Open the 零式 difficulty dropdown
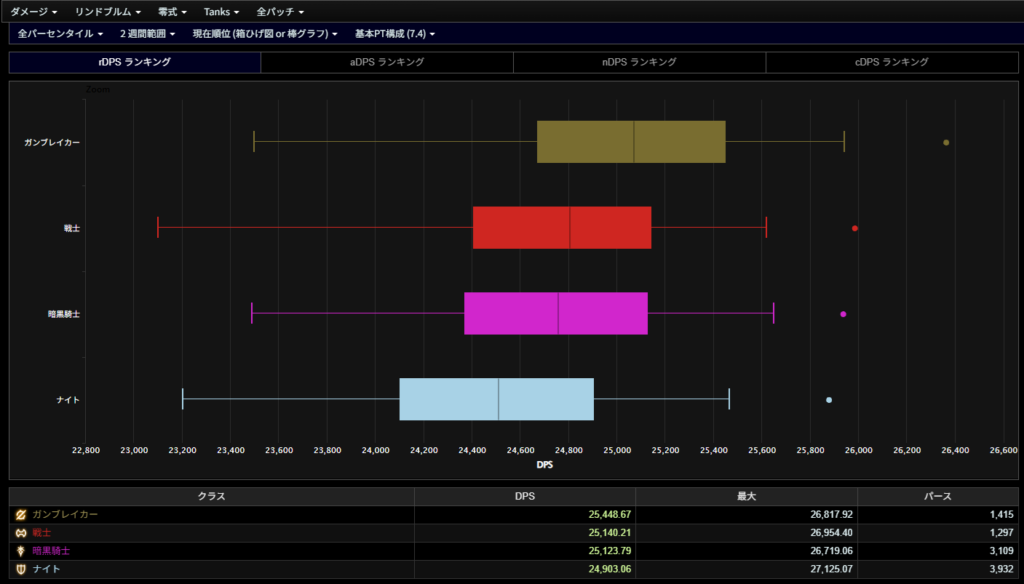The image size is (1024, 584). (x=172, y=11)
